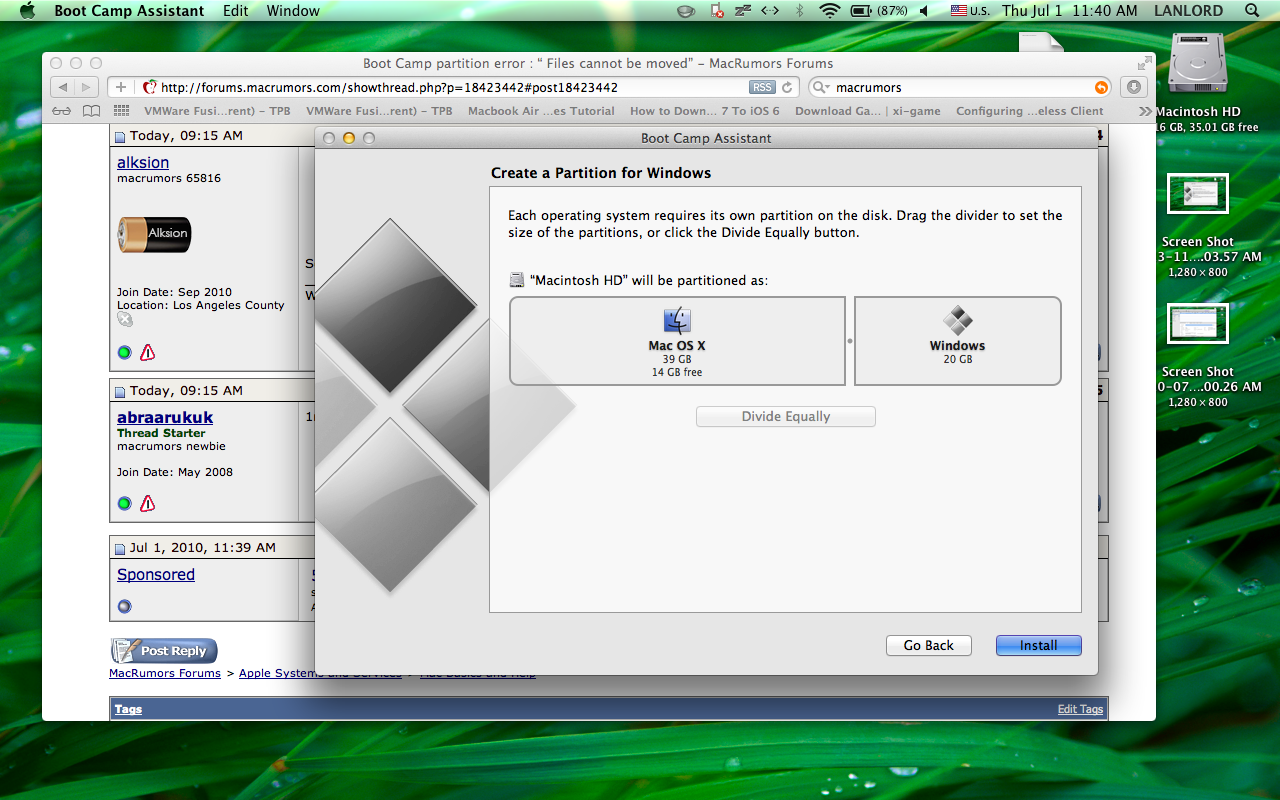Open the Edit menu
This screenshot has width=1280, height=800.
[236, 11]
